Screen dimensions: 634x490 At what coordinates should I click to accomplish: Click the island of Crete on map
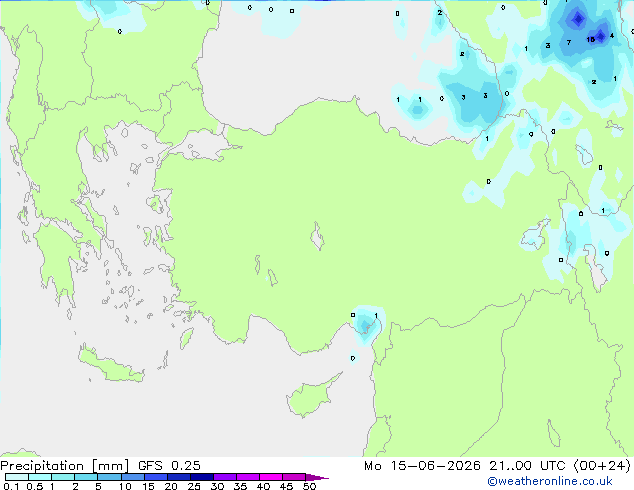pyautogui.click(x=110, y=365)
